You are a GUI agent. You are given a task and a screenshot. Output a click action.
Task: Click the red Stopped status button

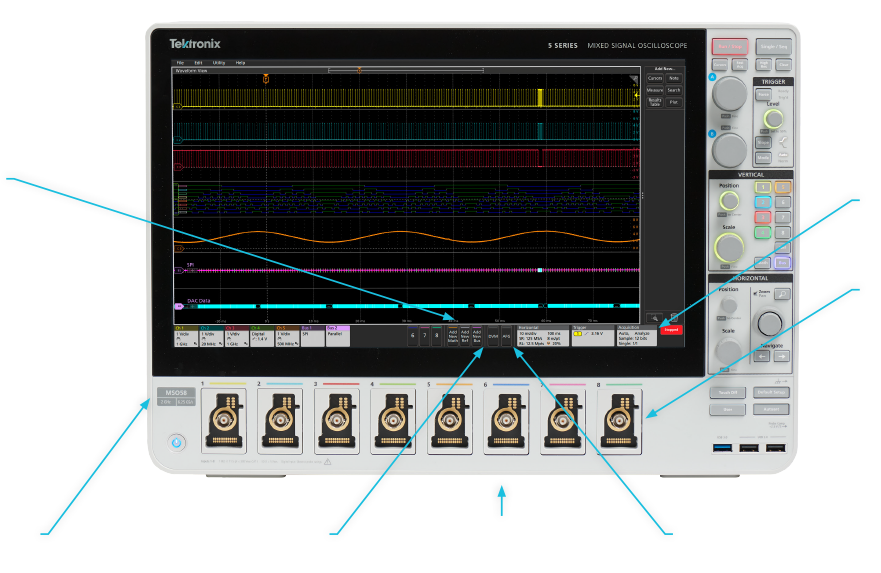click(x=671, y=330)
